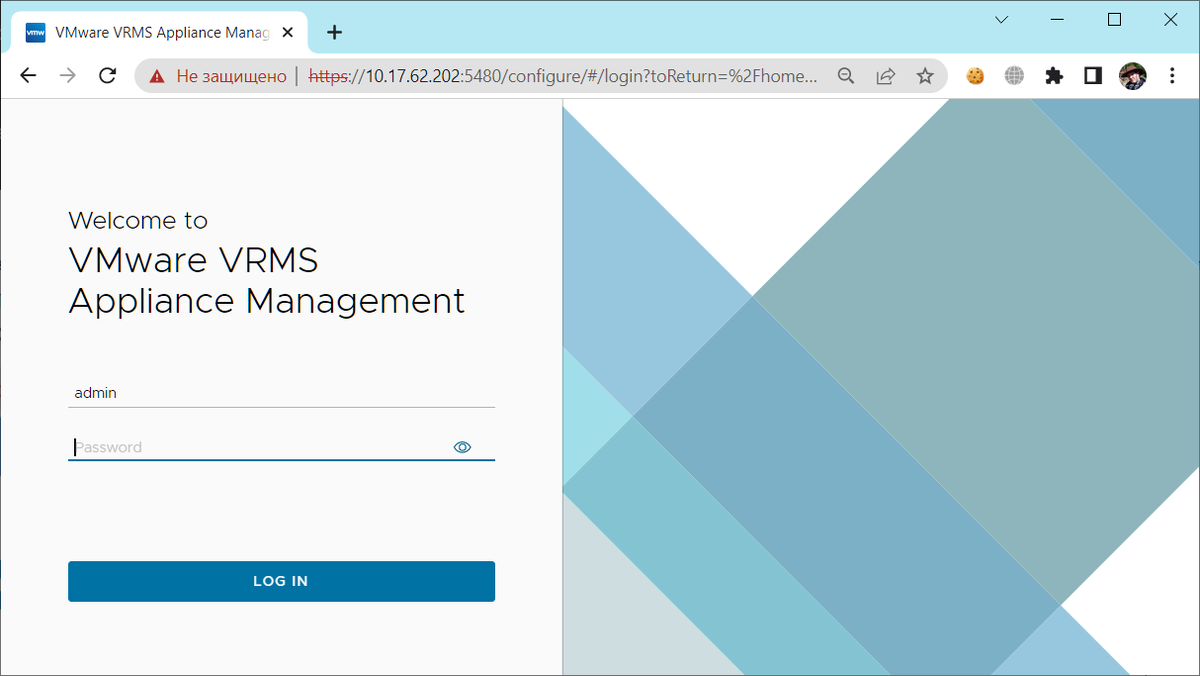Reload the page with the refresh control

tap(107, 75)
